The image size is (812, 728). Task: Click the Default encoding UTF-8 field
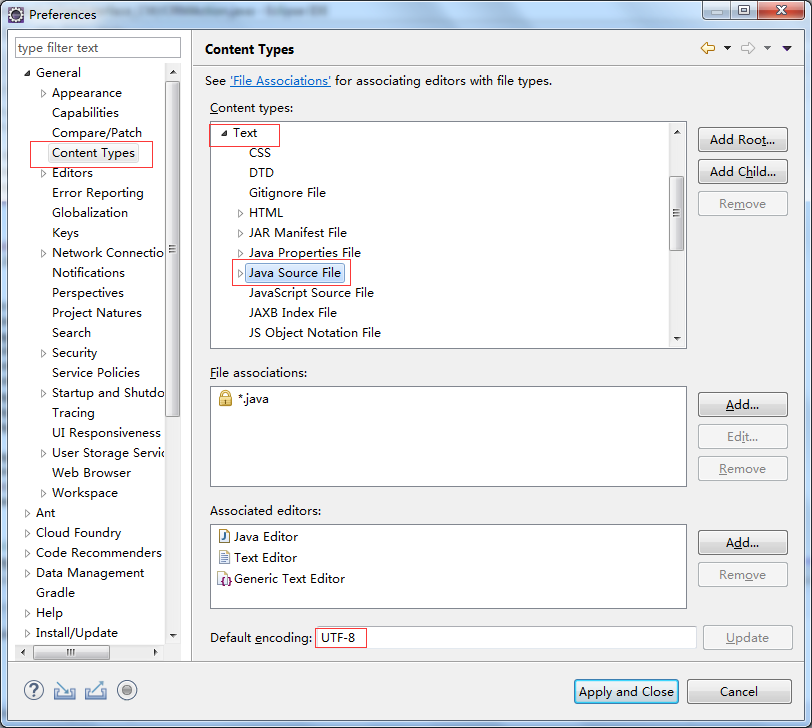click(505, 637)
